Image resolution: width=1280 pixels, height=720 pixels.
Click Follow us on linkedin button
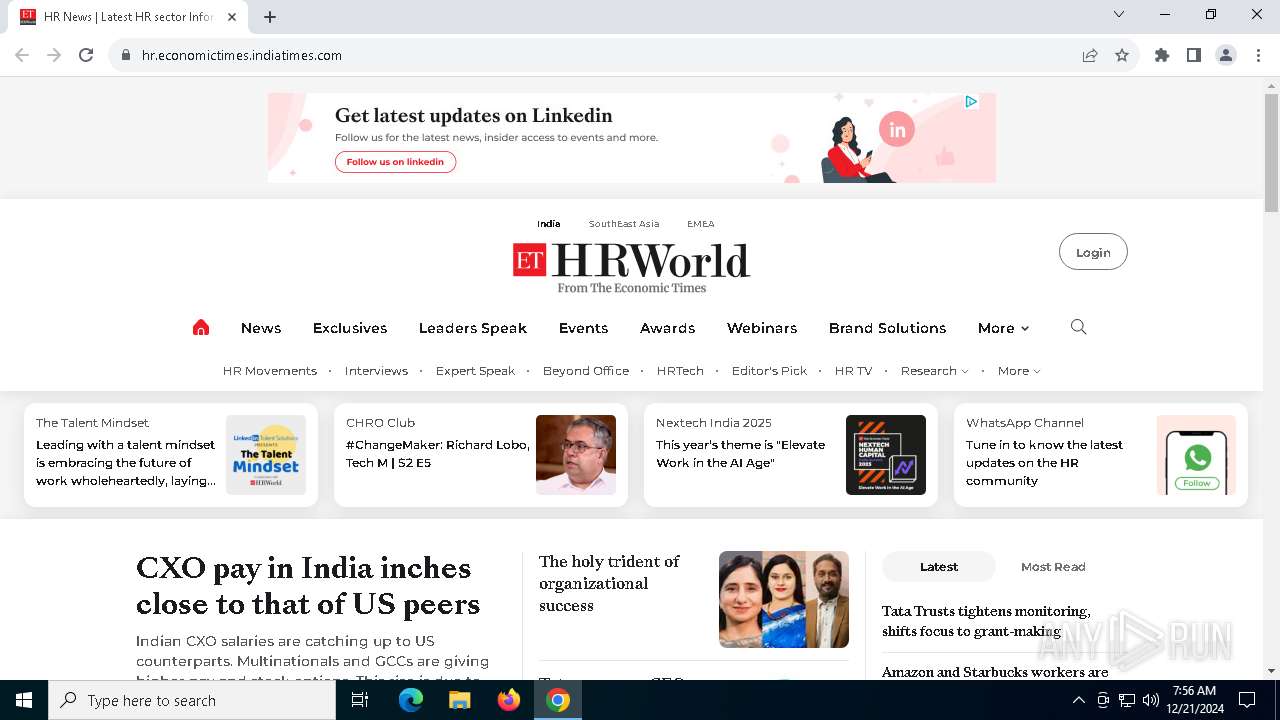click(x=395, y=162)
